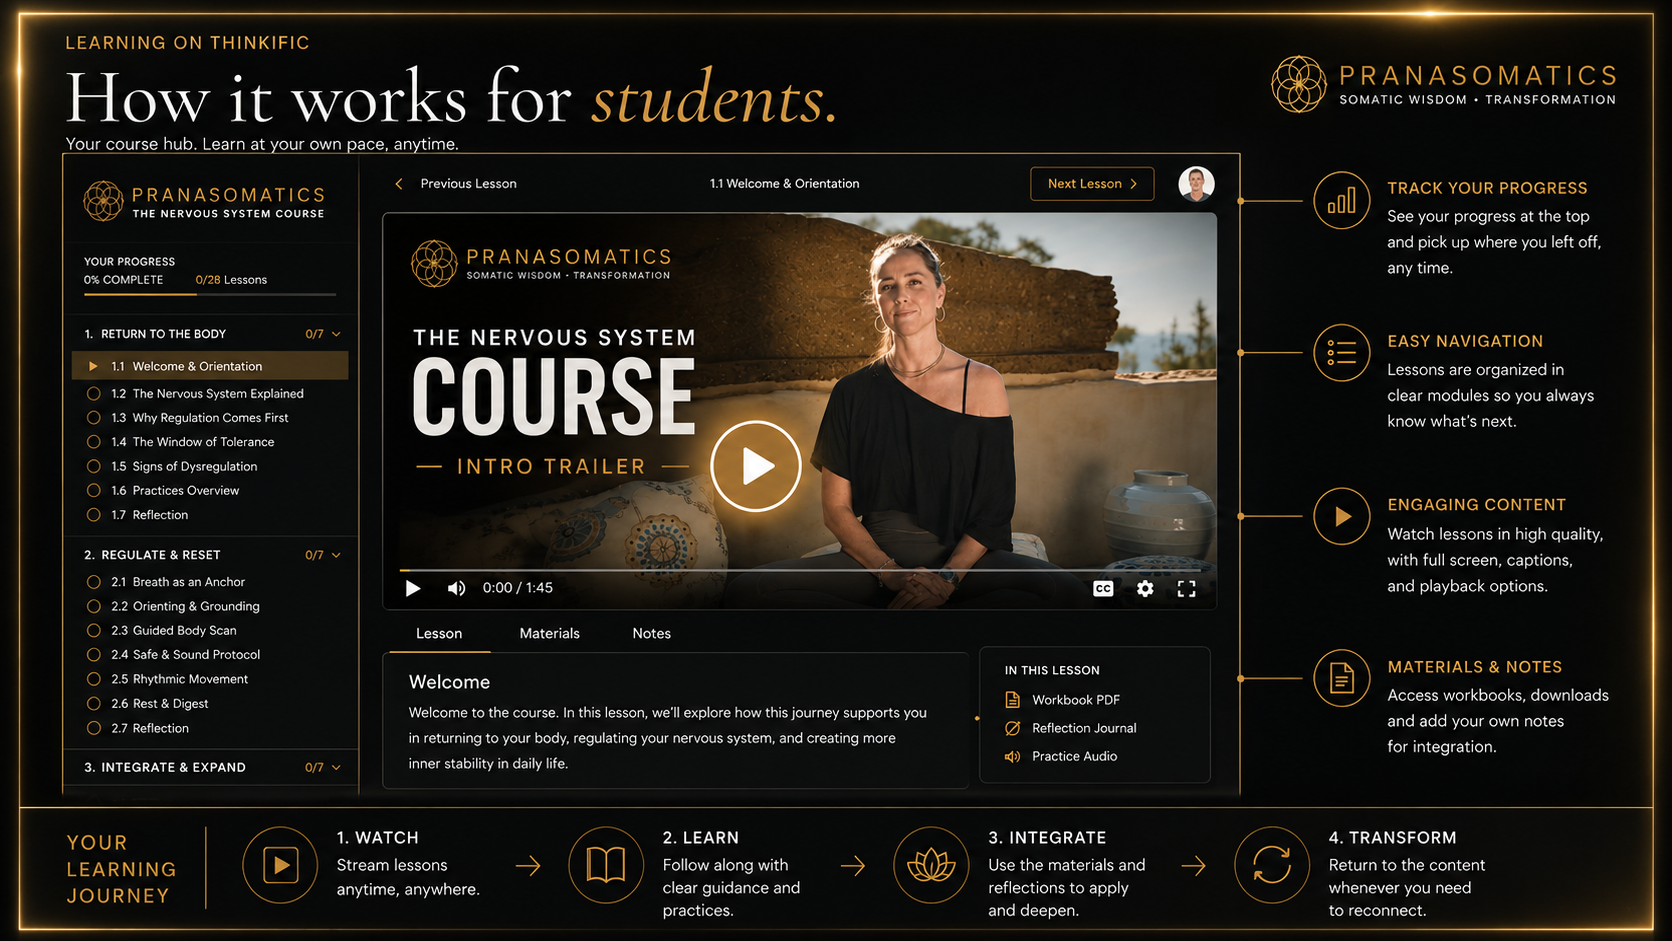Select lesson 1.1 Welcome & Orientation
Viewport: 1672px width, 941px height.
[210, 366]
